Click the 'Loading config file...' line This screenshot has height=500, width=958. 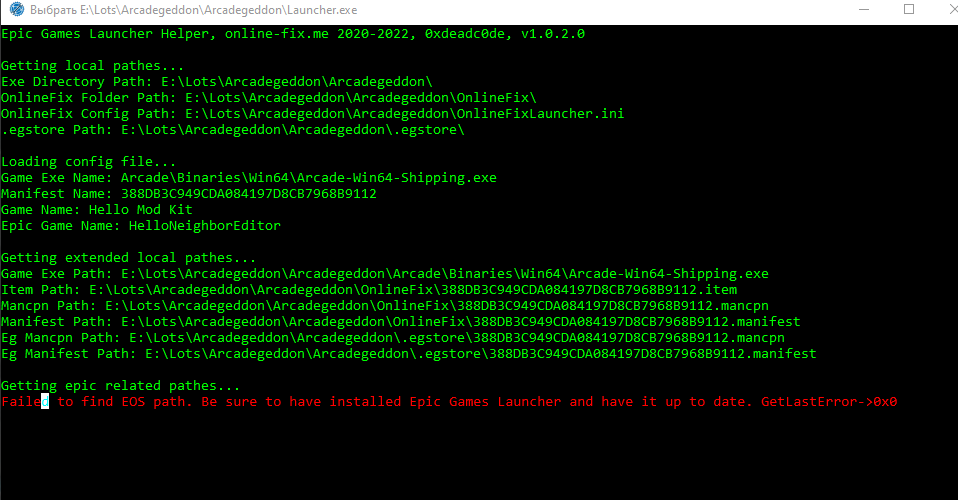(x=89, y=161)
